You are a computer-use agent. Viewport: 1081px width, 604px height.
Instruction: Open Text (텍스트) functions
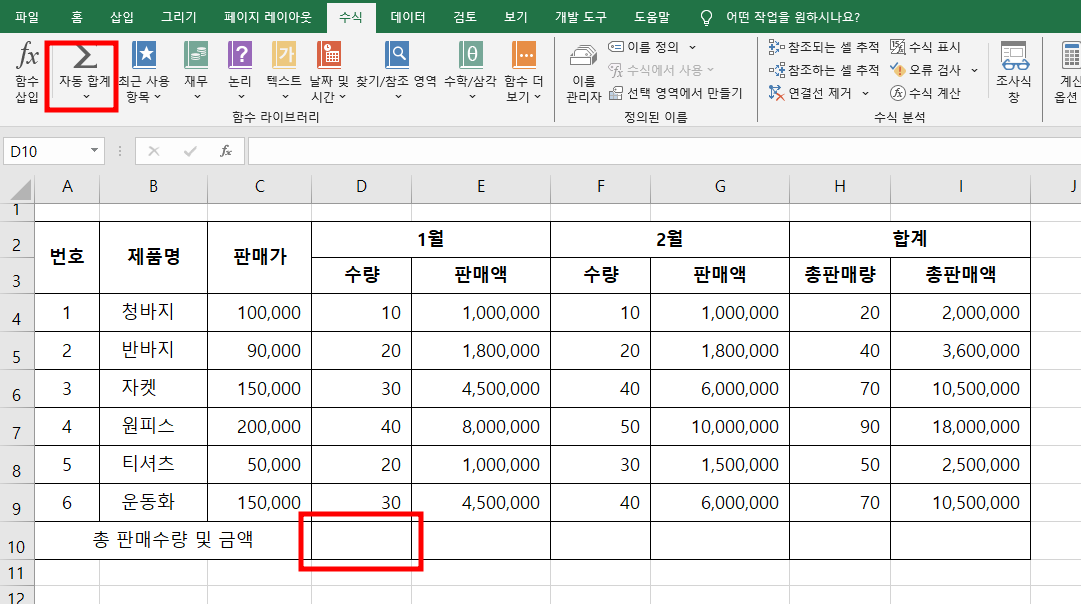tap(284, 72)
